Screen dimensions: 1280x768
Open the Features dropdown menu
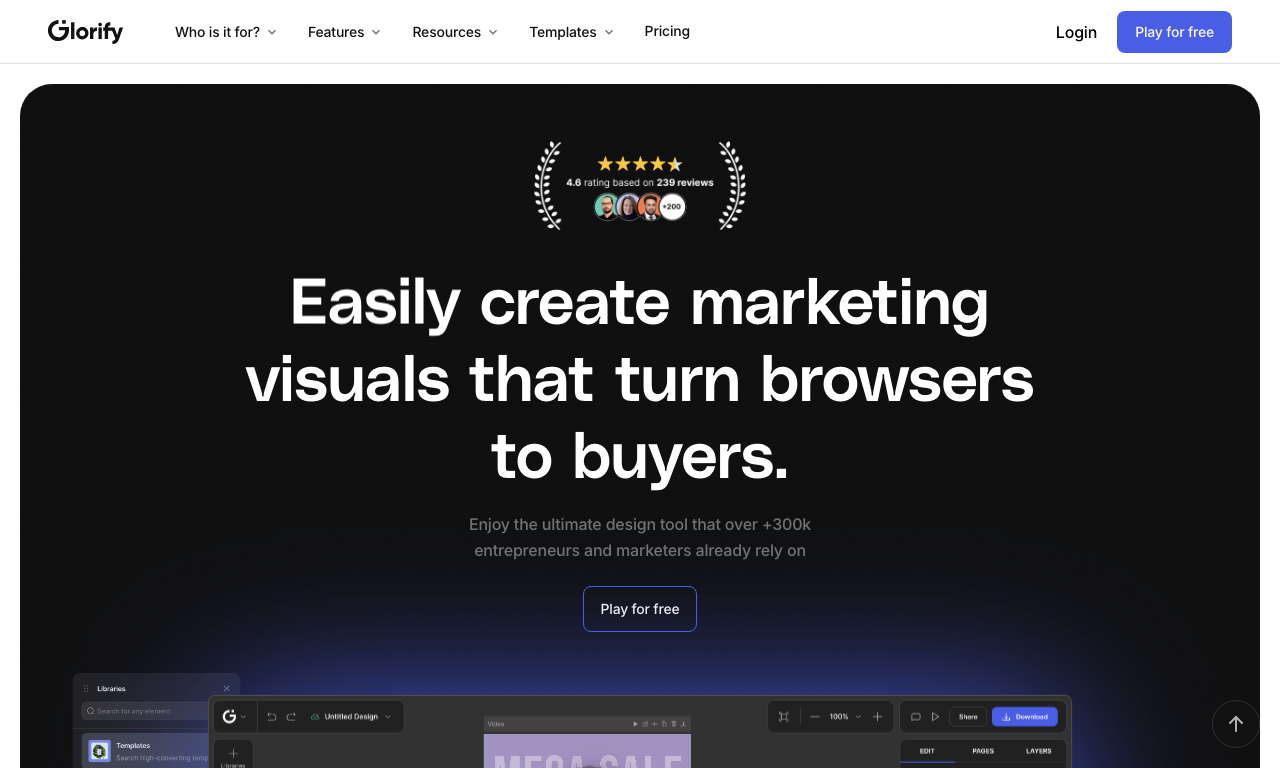coord(344,32)
